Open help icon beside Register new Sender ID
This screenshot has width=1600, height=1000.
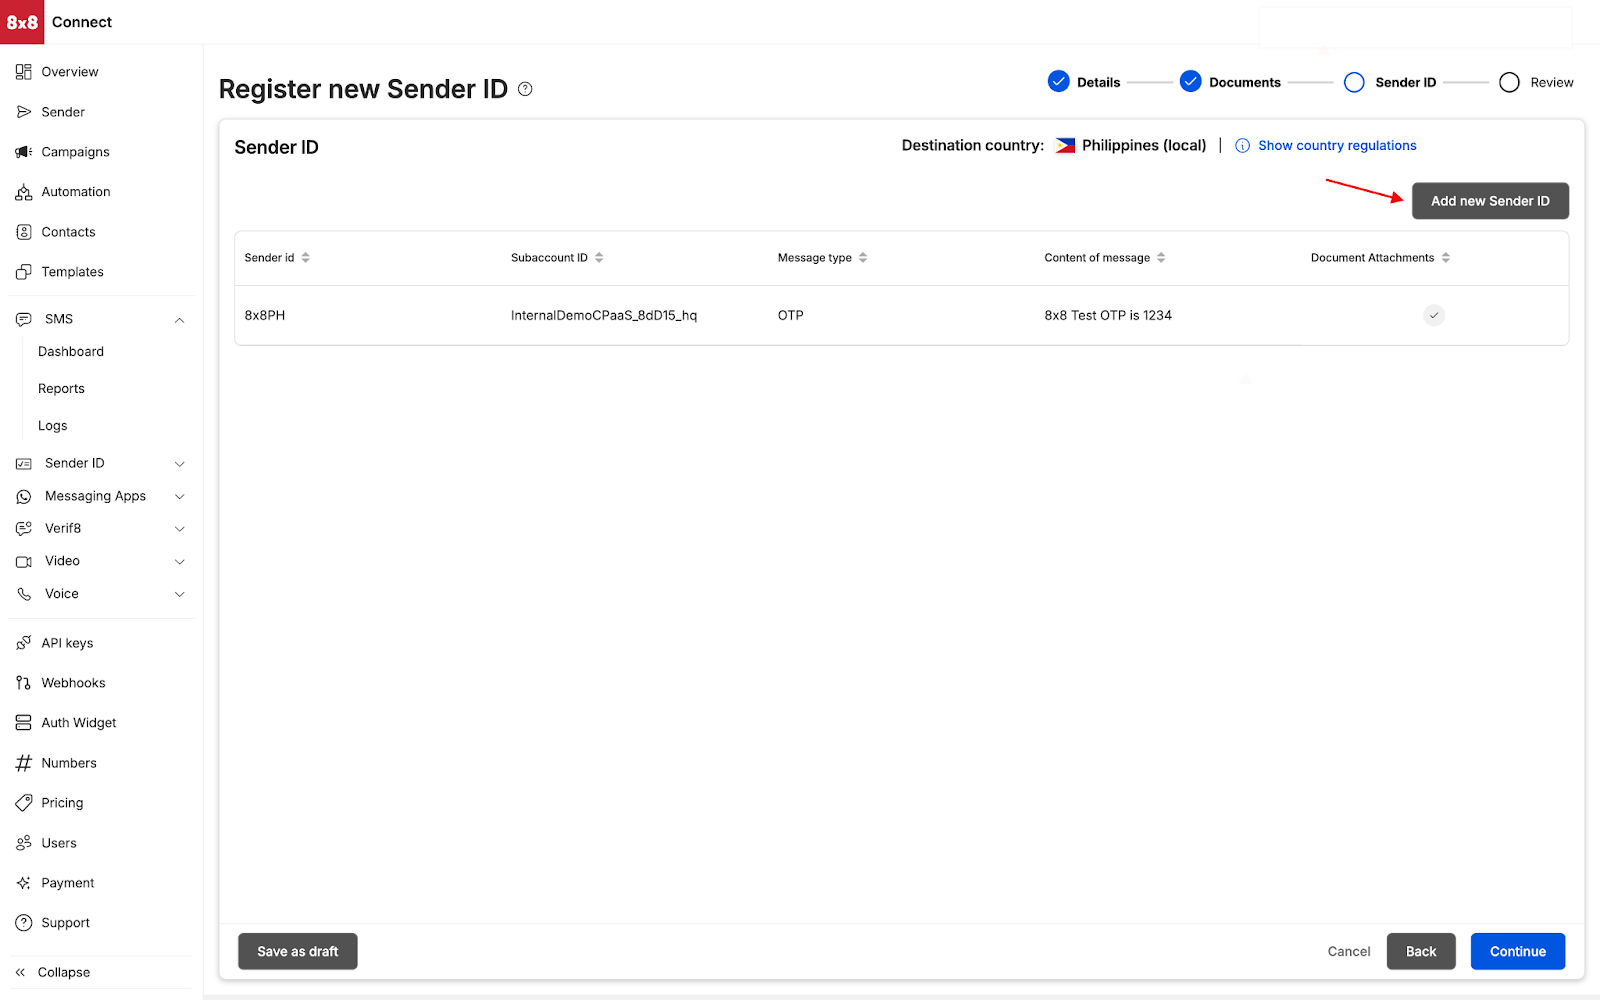coord(525,89)
